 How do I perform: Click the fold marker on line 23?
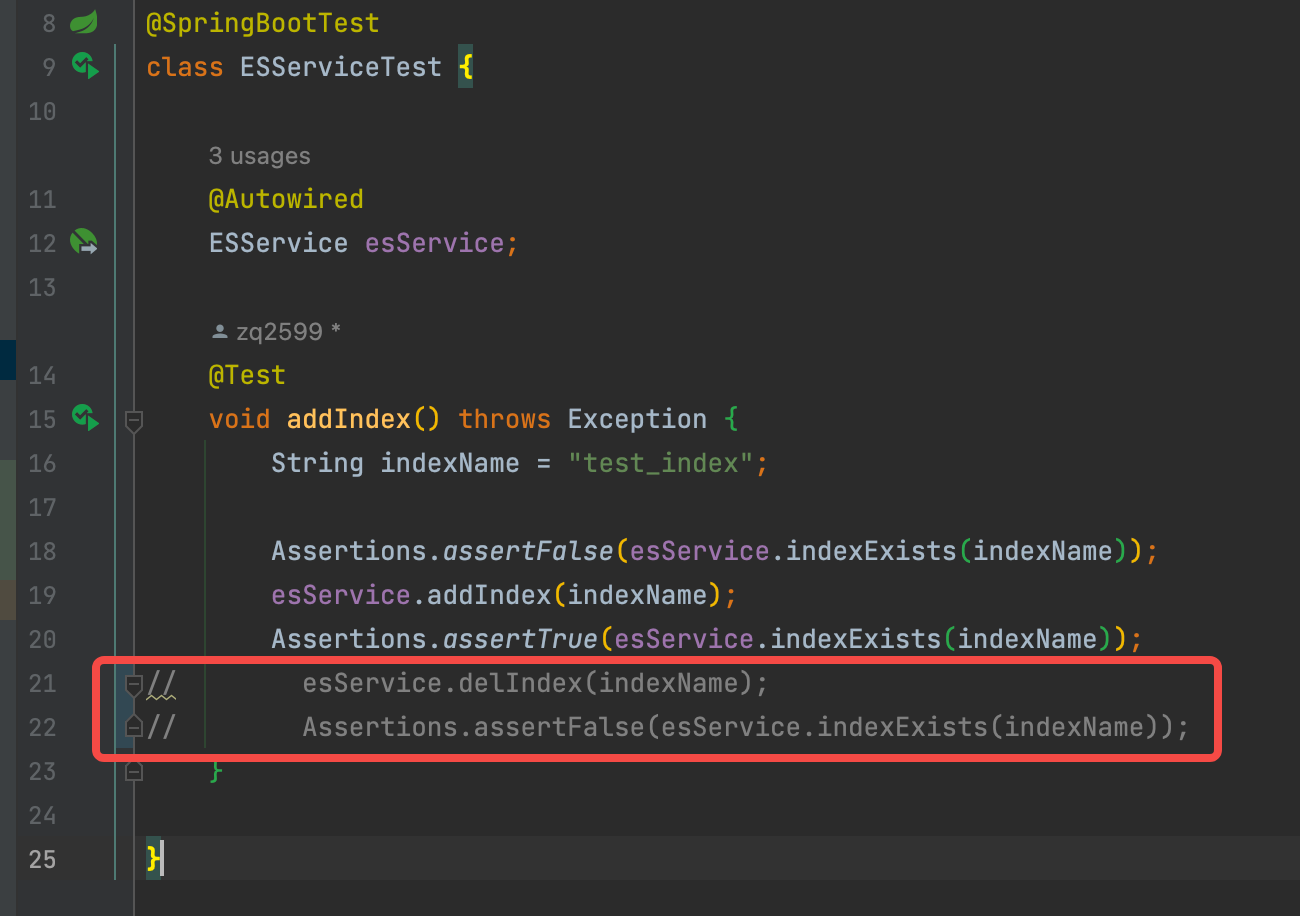[133, 770]
